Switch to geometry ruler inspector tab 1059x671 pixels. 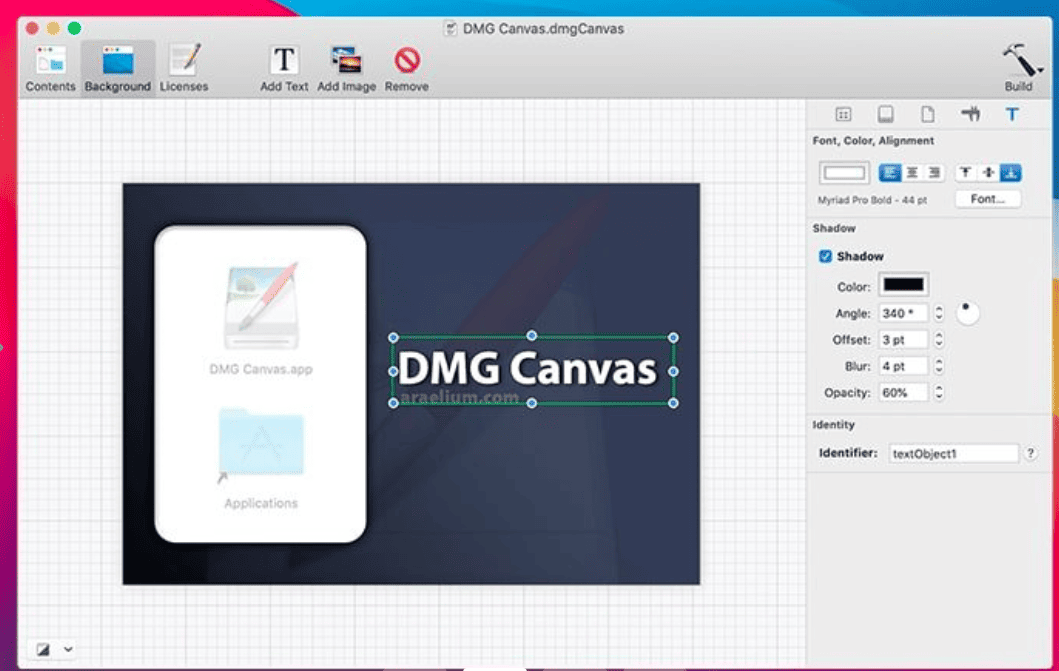click(x=971, y=114)
